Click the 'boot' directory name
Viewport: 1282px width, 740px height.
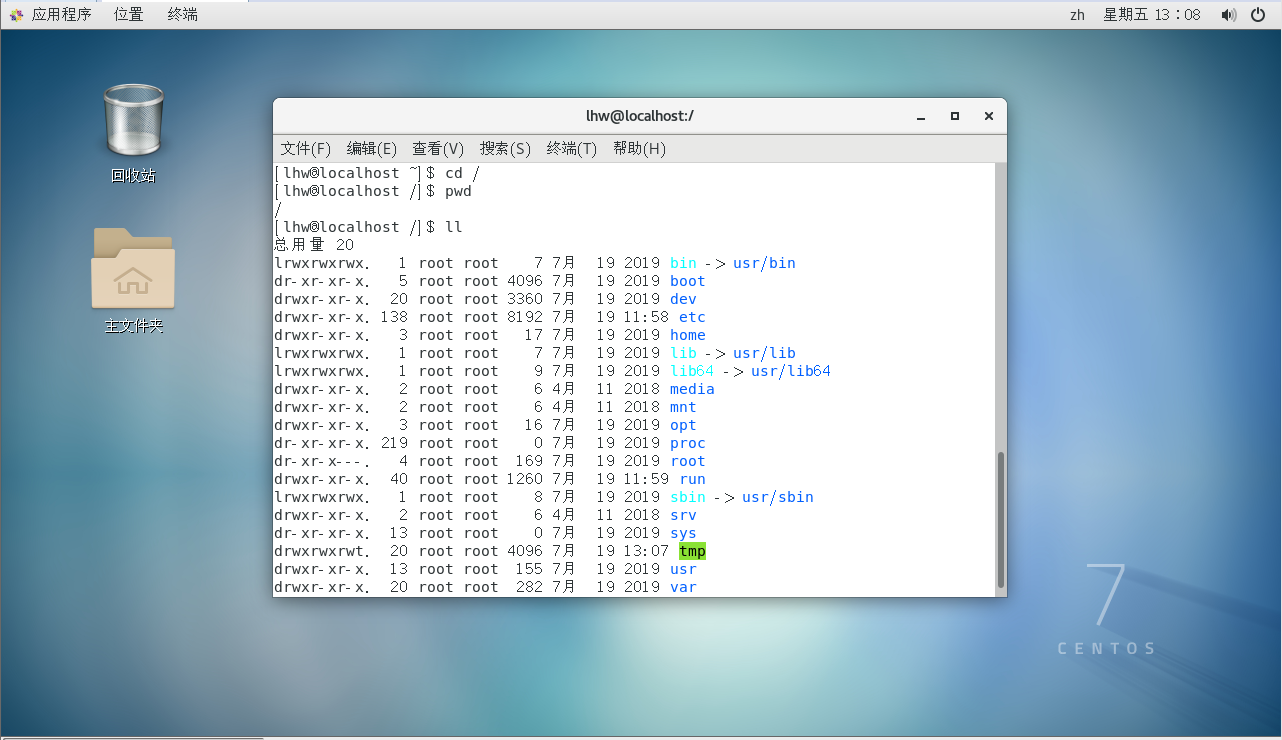[688, 281]
